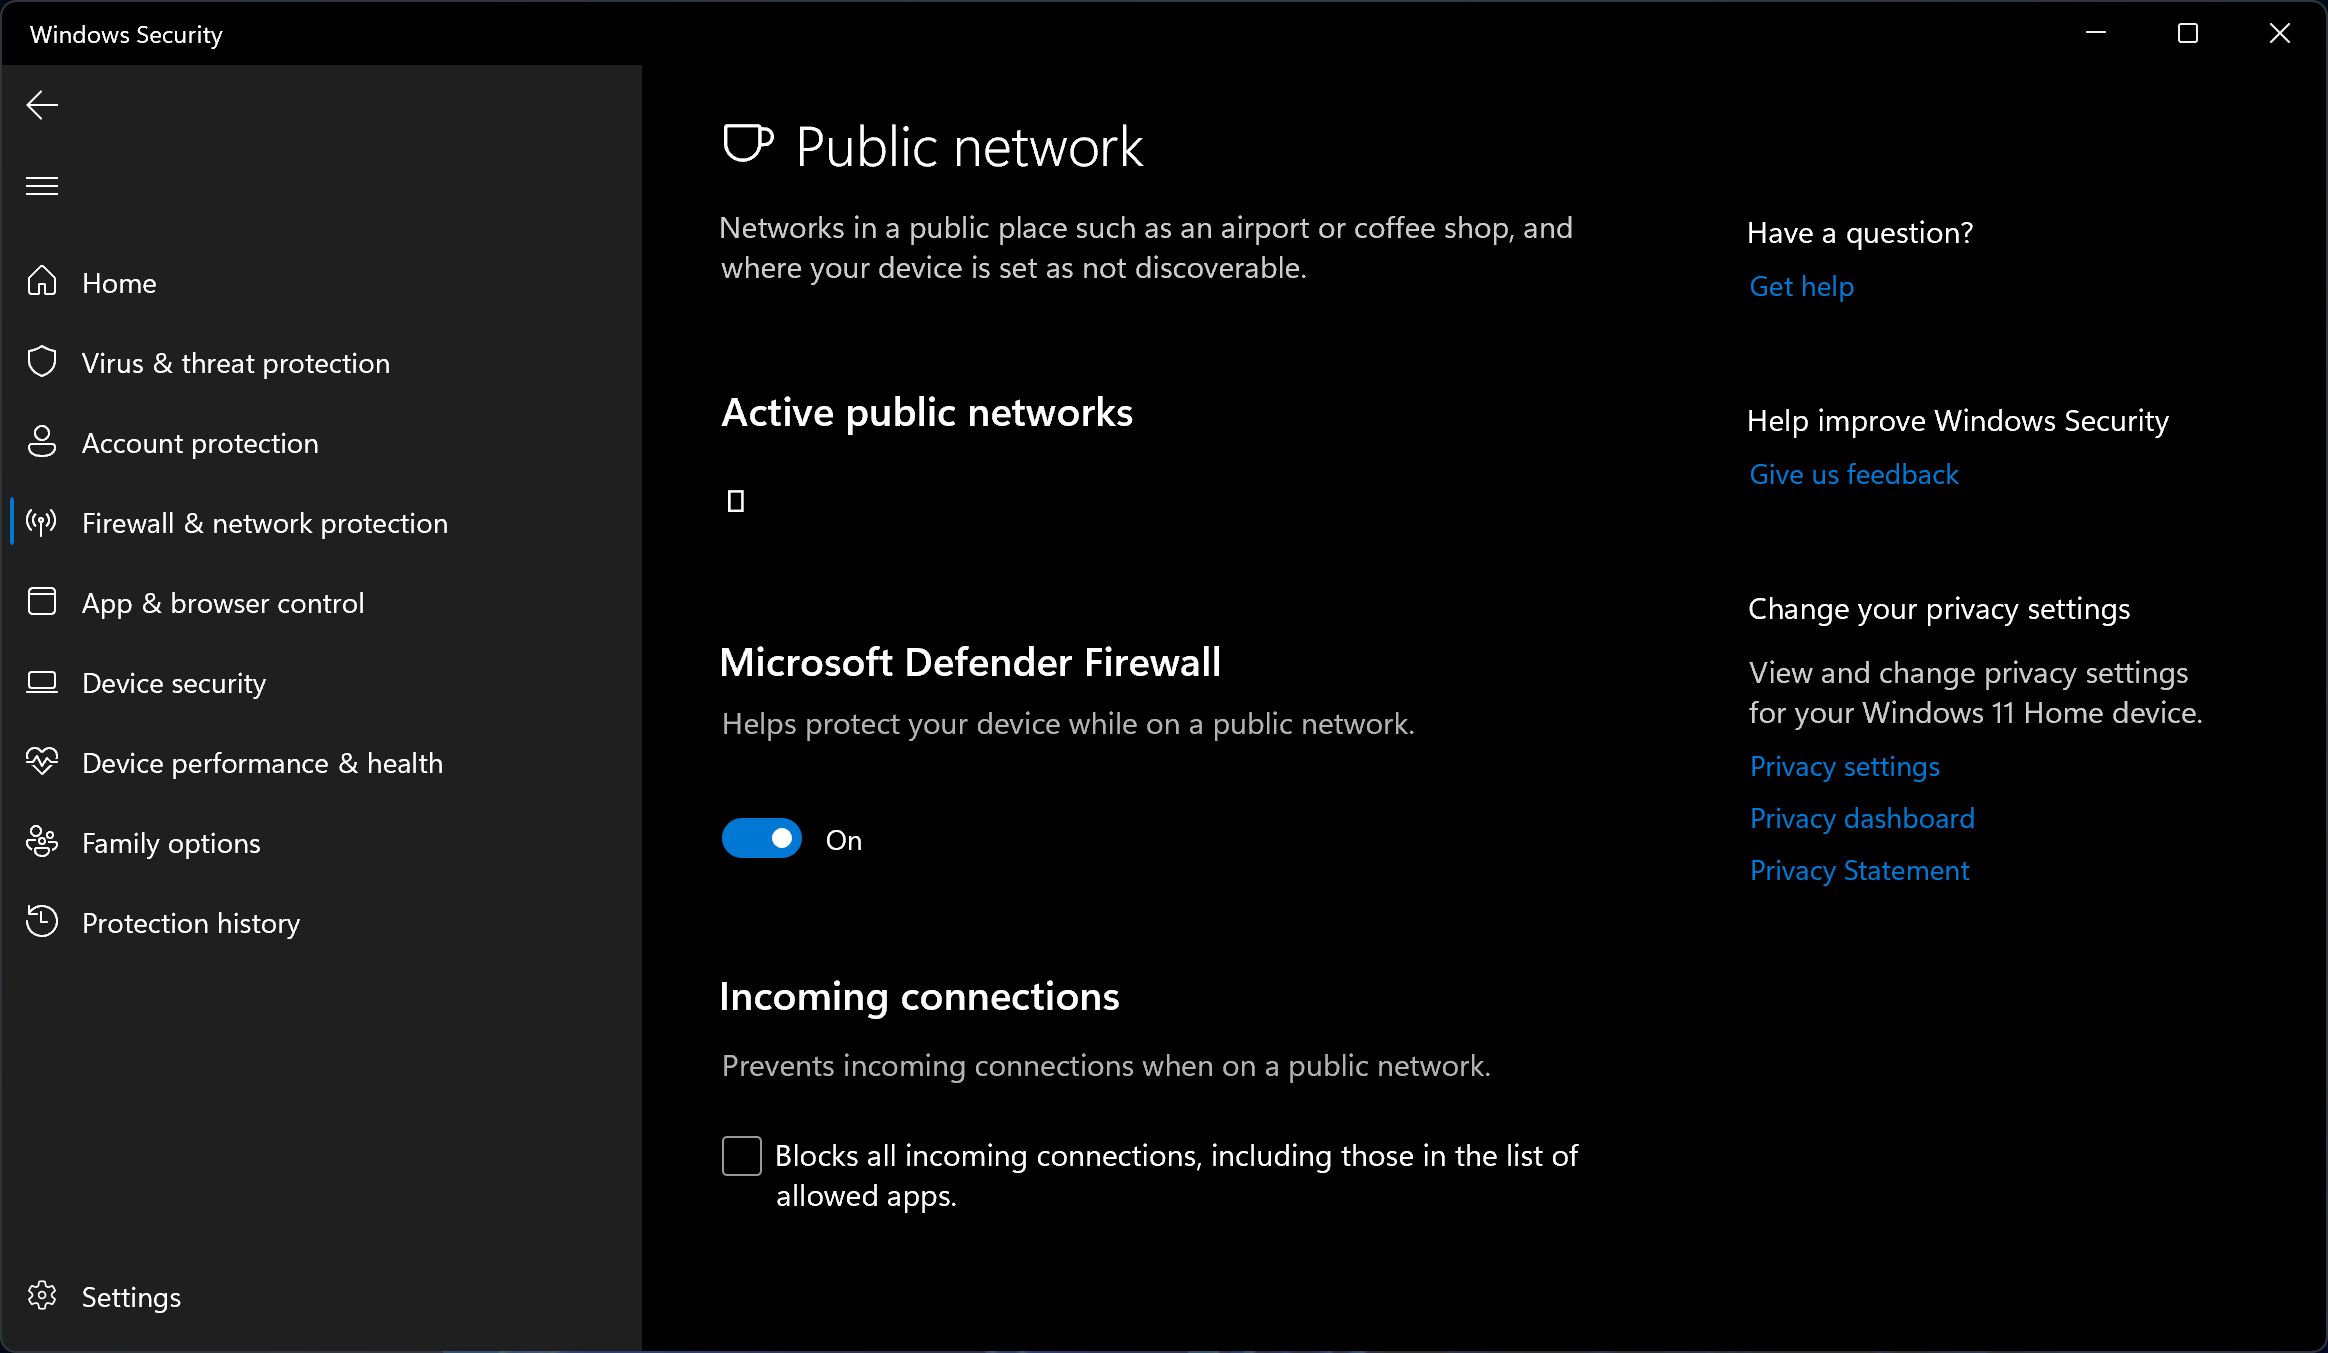Click the Settings gear icon
Viewport: 2328px width, 1353px height.
43,1296
